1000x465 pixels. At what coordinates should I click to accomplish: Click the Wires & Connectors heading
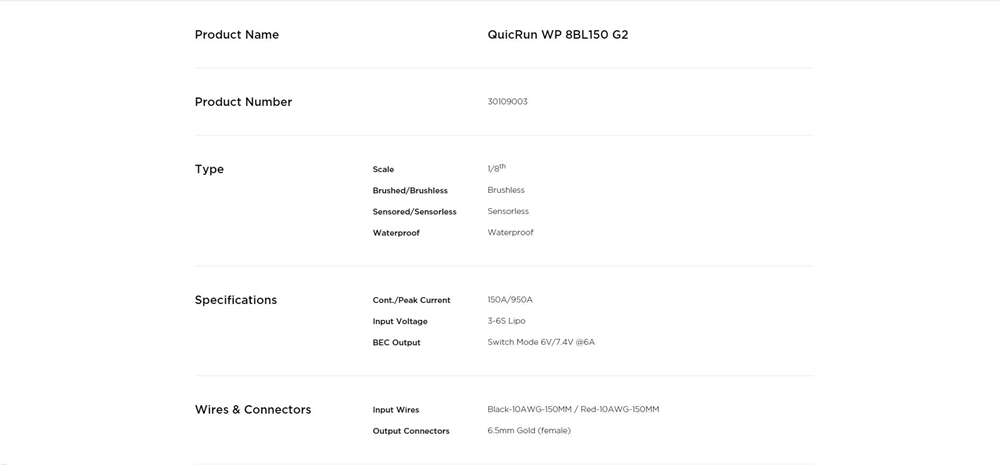click(253, 410)
